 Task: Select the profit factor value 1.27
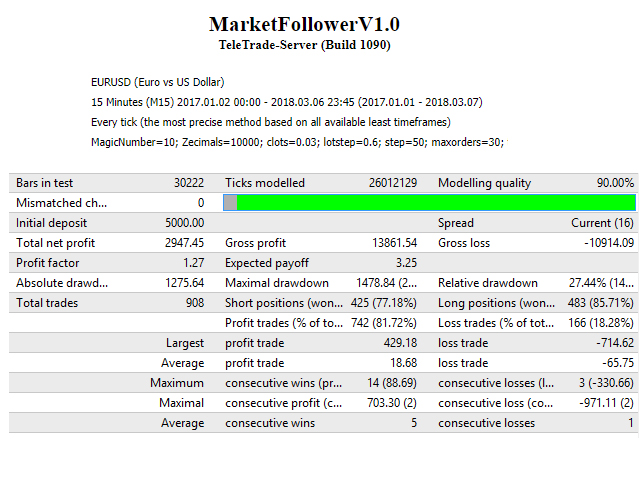coord(193,263)
